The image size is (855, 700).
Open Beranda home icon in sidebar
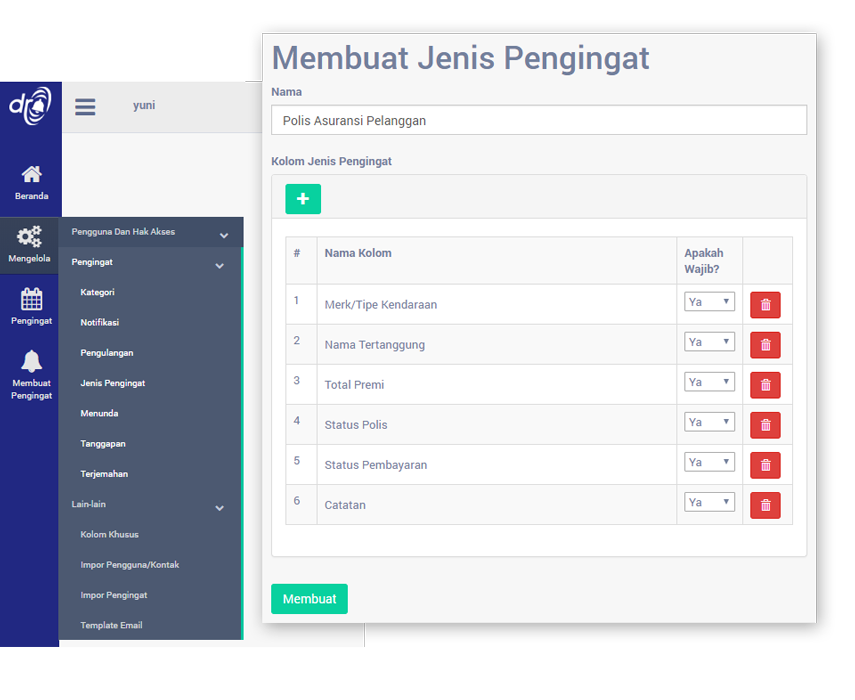tap(31, 175)
